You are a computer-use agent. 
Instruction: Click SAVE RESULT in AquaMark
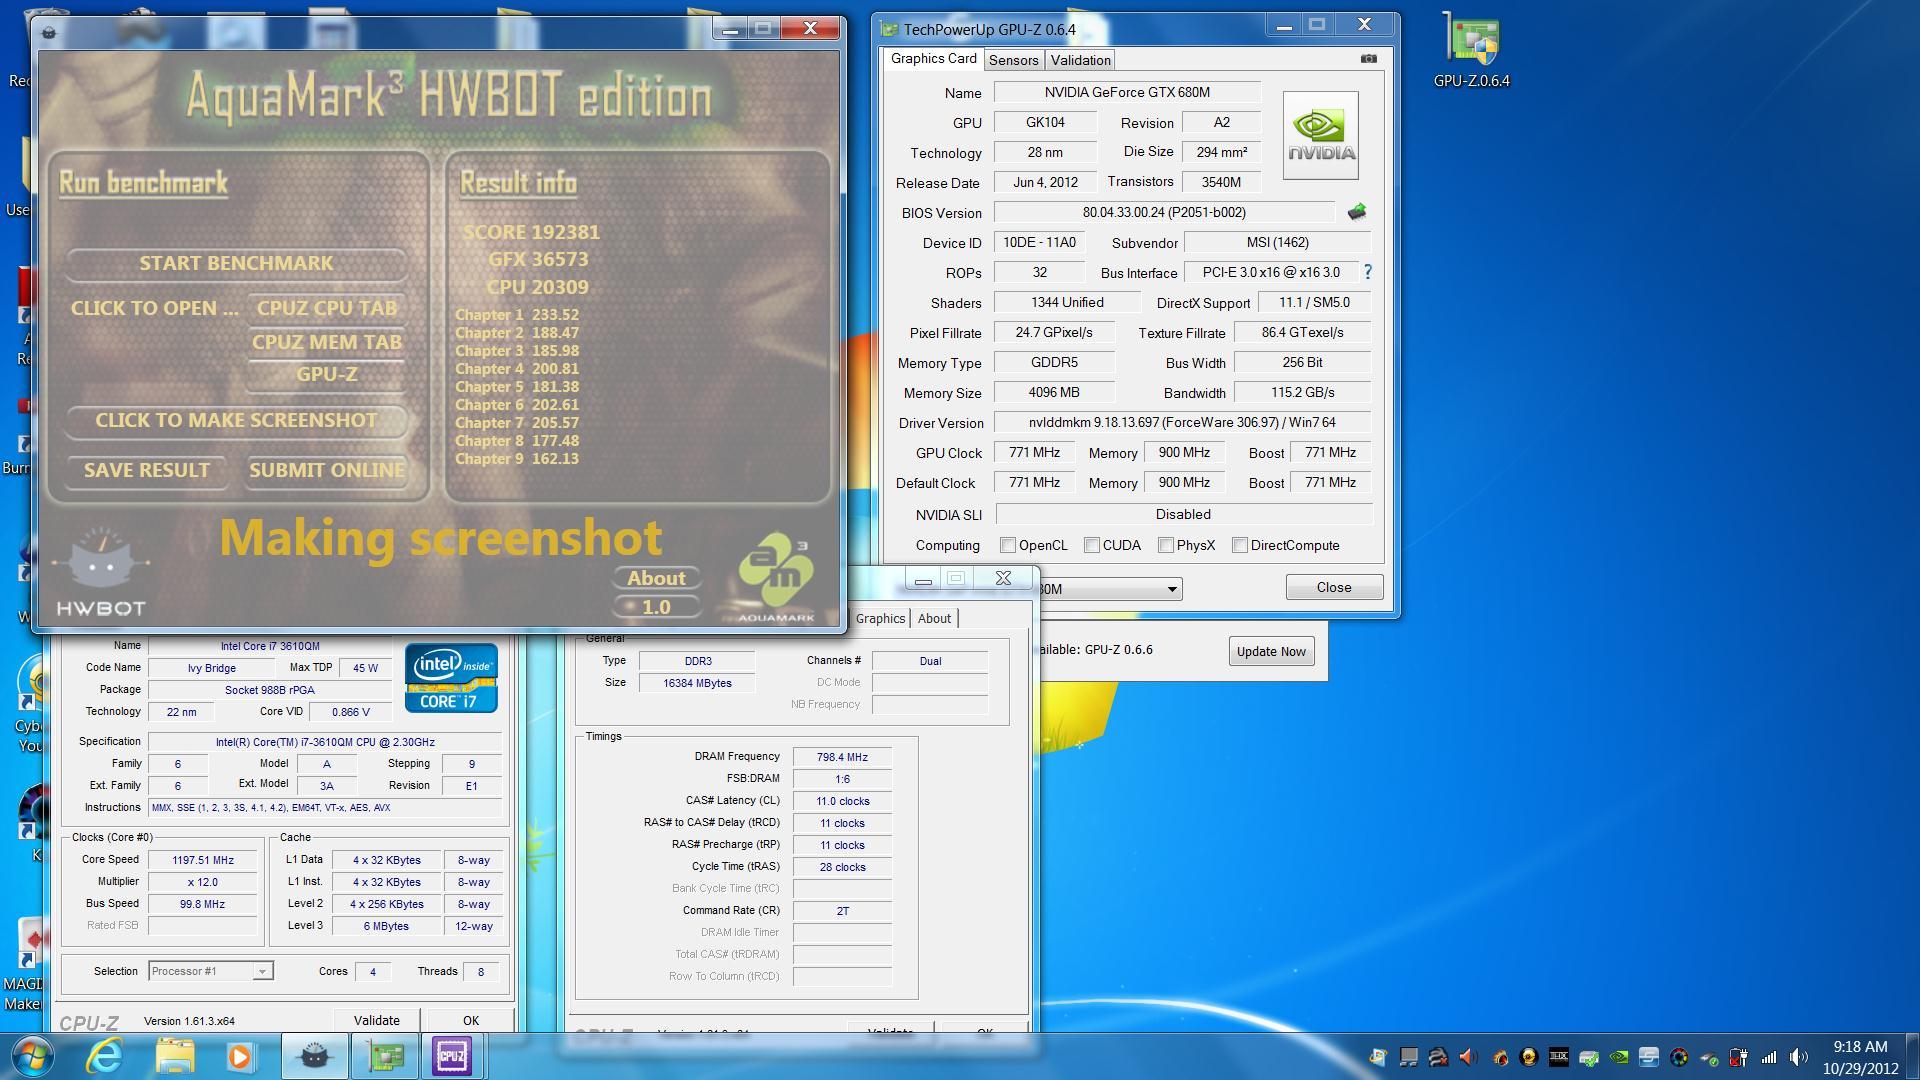coord(147,470)
